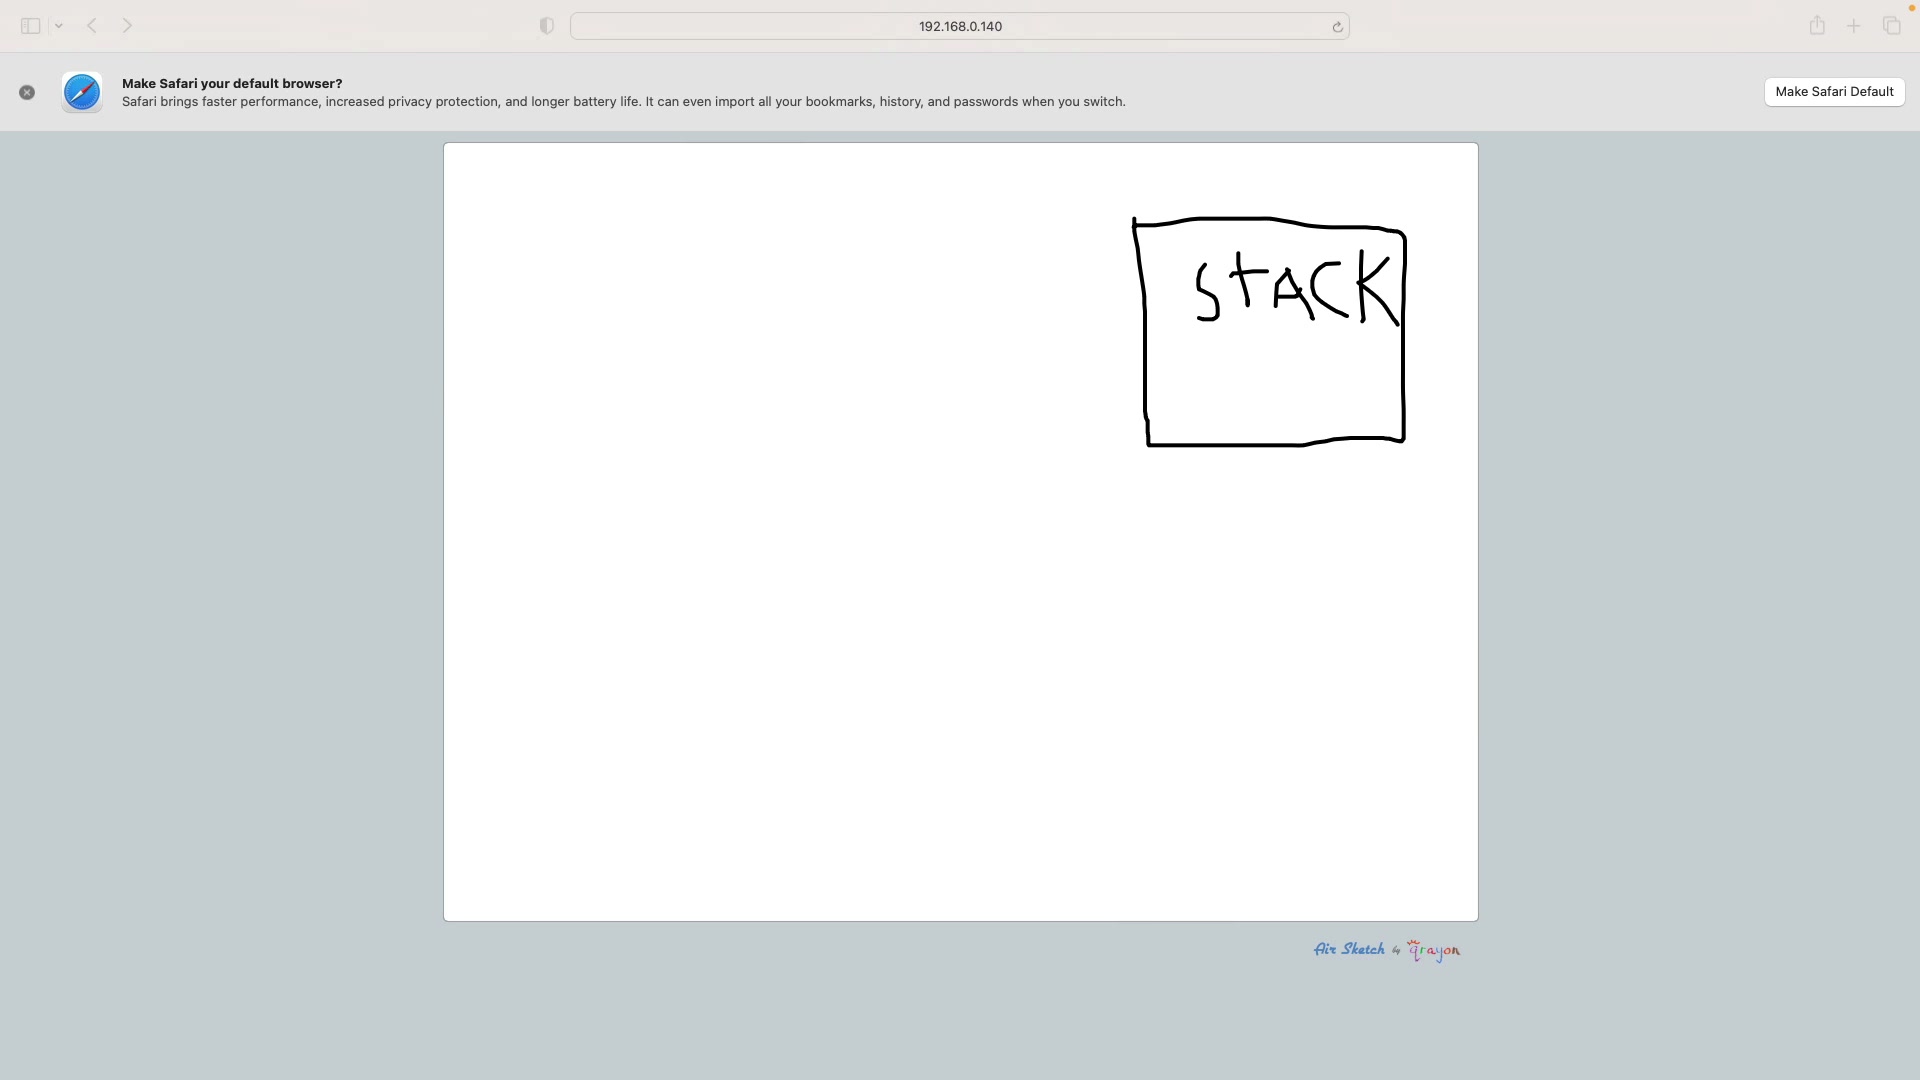
Task: Open the sidebar tab group dropdown chevron
Action: tap(59, 26)
